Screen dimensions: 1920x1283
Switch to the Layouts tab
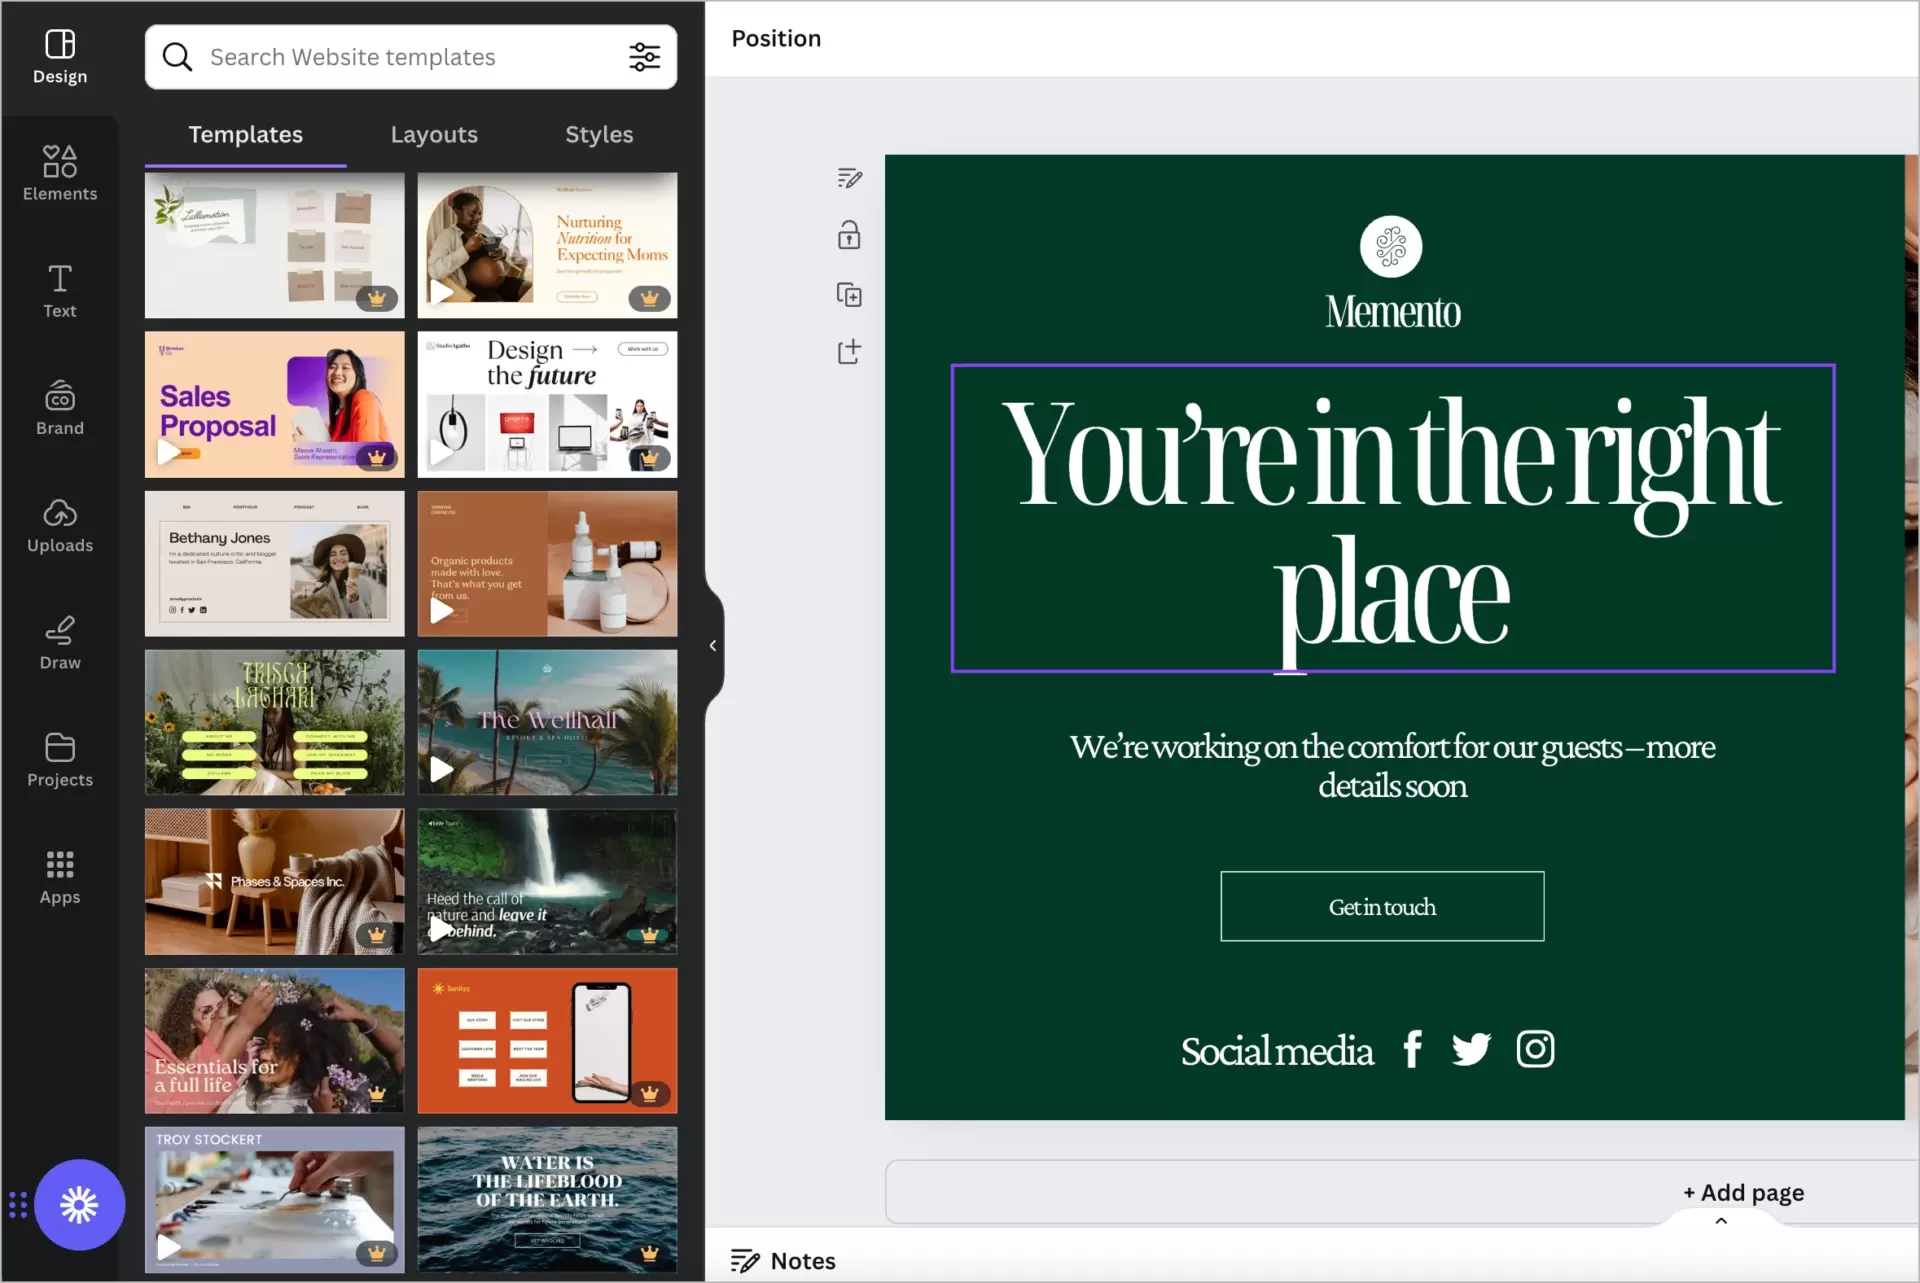pyautogui.click(x=434, y=133)
